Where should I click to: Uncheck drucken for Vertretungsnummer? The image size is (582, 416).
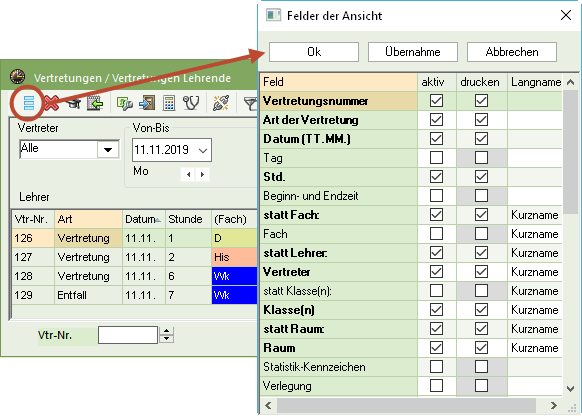point(481,101)
